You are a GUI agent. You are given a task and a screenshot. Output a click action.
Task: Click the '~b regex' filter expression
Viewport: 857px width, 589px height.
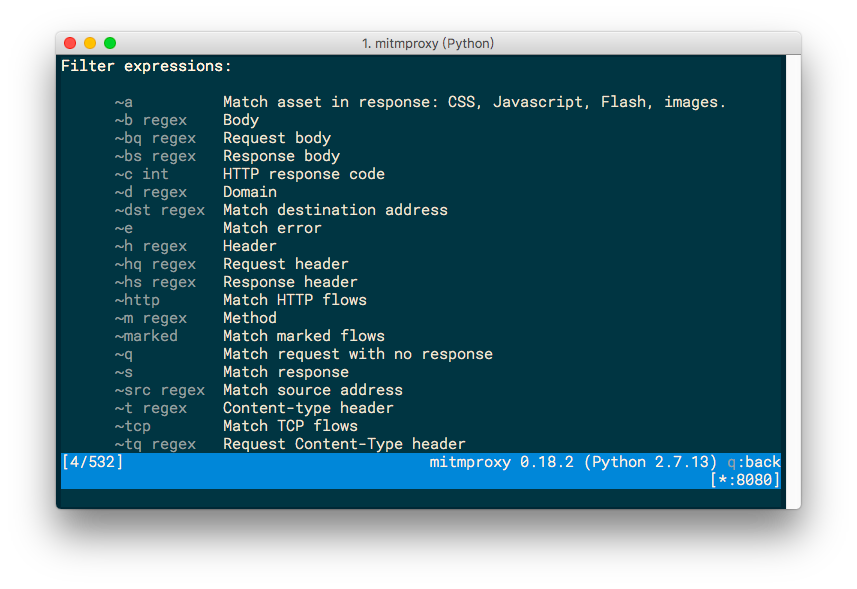(151, 120)
